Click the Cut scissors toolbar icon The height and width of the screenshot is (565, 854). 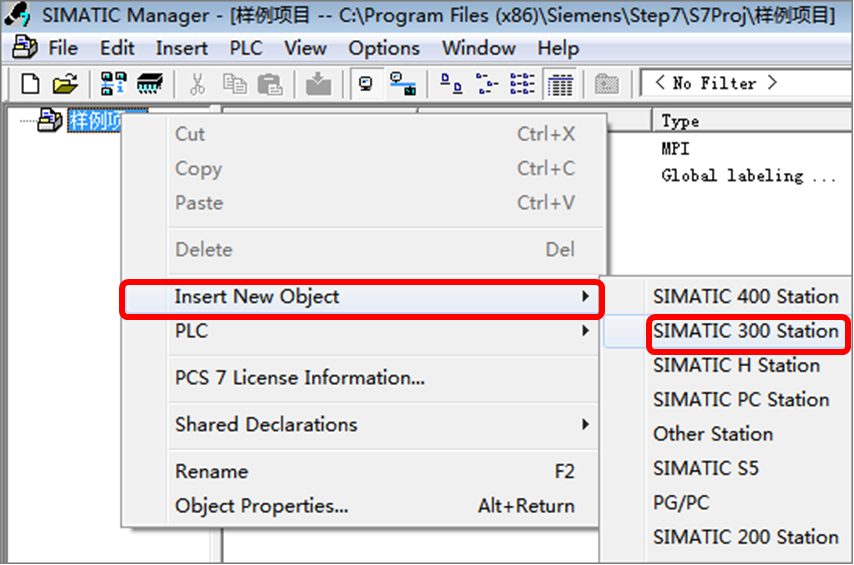pos(197,84)
